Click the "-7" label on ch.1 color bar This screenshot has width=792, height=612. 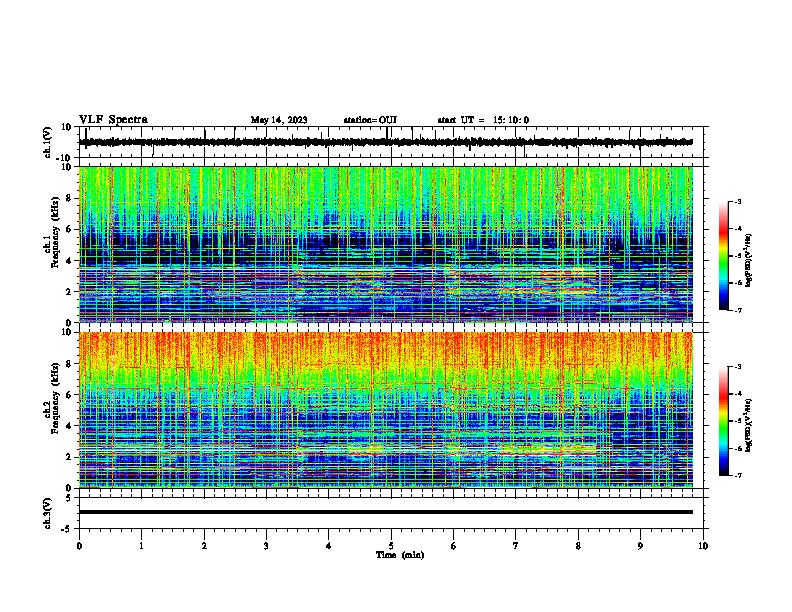click(x=737, y=310)
